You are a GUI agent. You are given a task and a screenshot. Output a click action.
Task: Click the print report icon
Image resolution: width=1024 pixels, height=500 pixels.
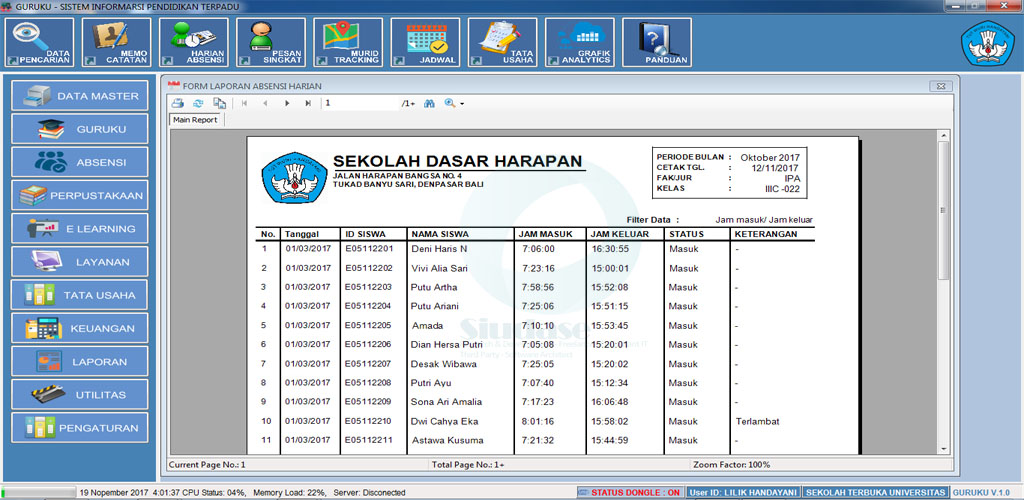pos(177,103)
